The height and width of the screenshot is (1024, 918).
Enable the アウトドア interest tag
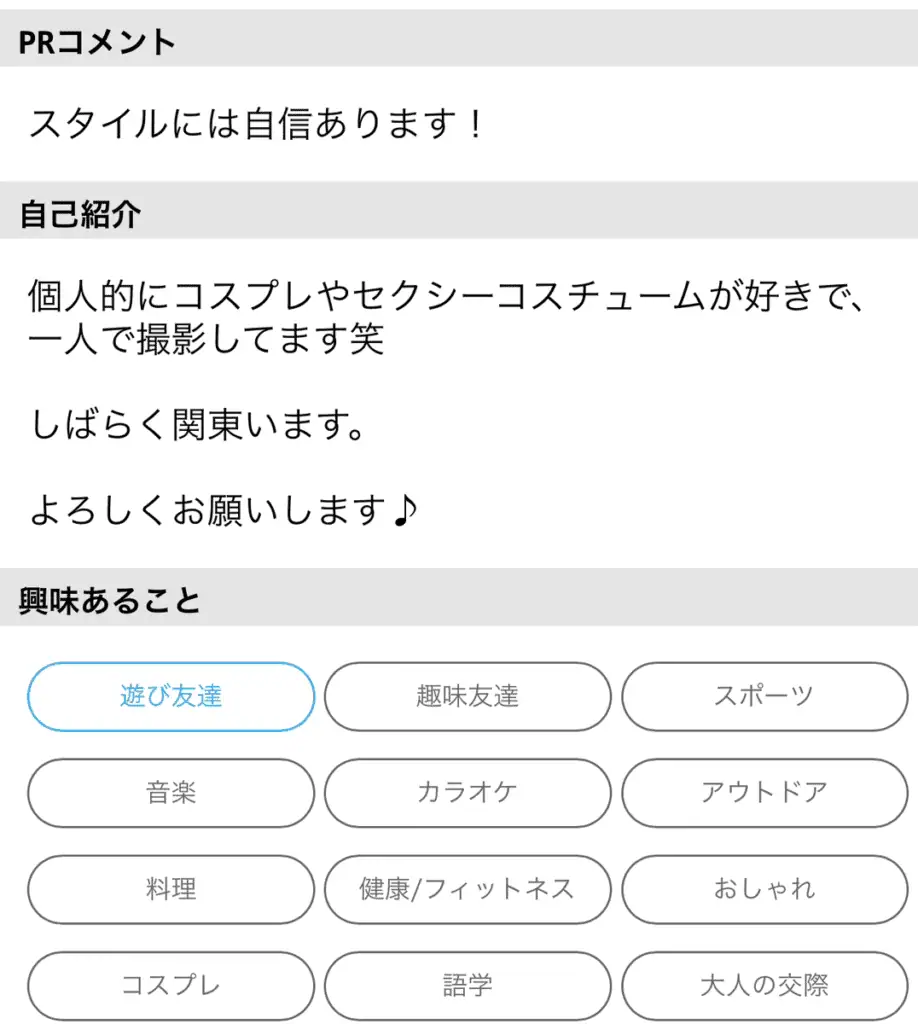coord(765,793)
